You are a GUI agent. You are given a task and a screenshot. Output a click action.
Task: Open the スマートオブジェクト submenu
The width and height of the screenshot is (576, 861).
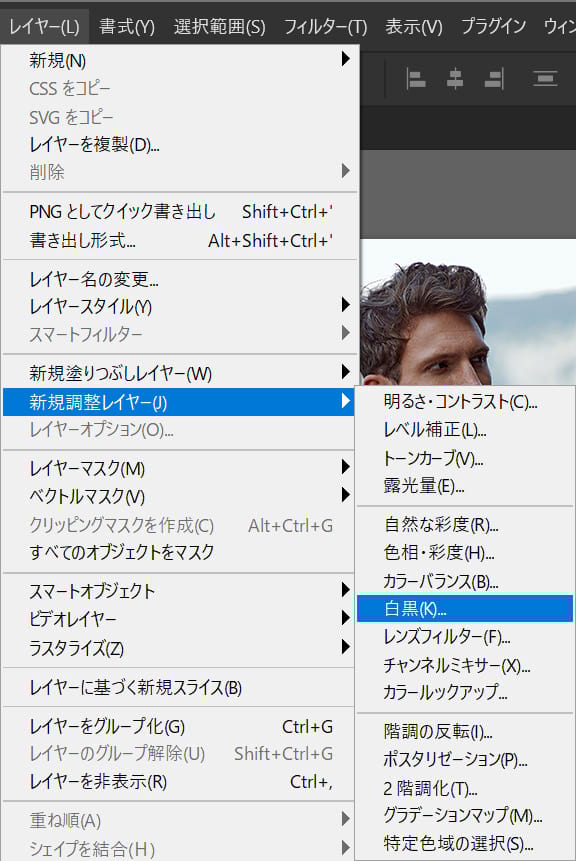click(x=180, y=591)
